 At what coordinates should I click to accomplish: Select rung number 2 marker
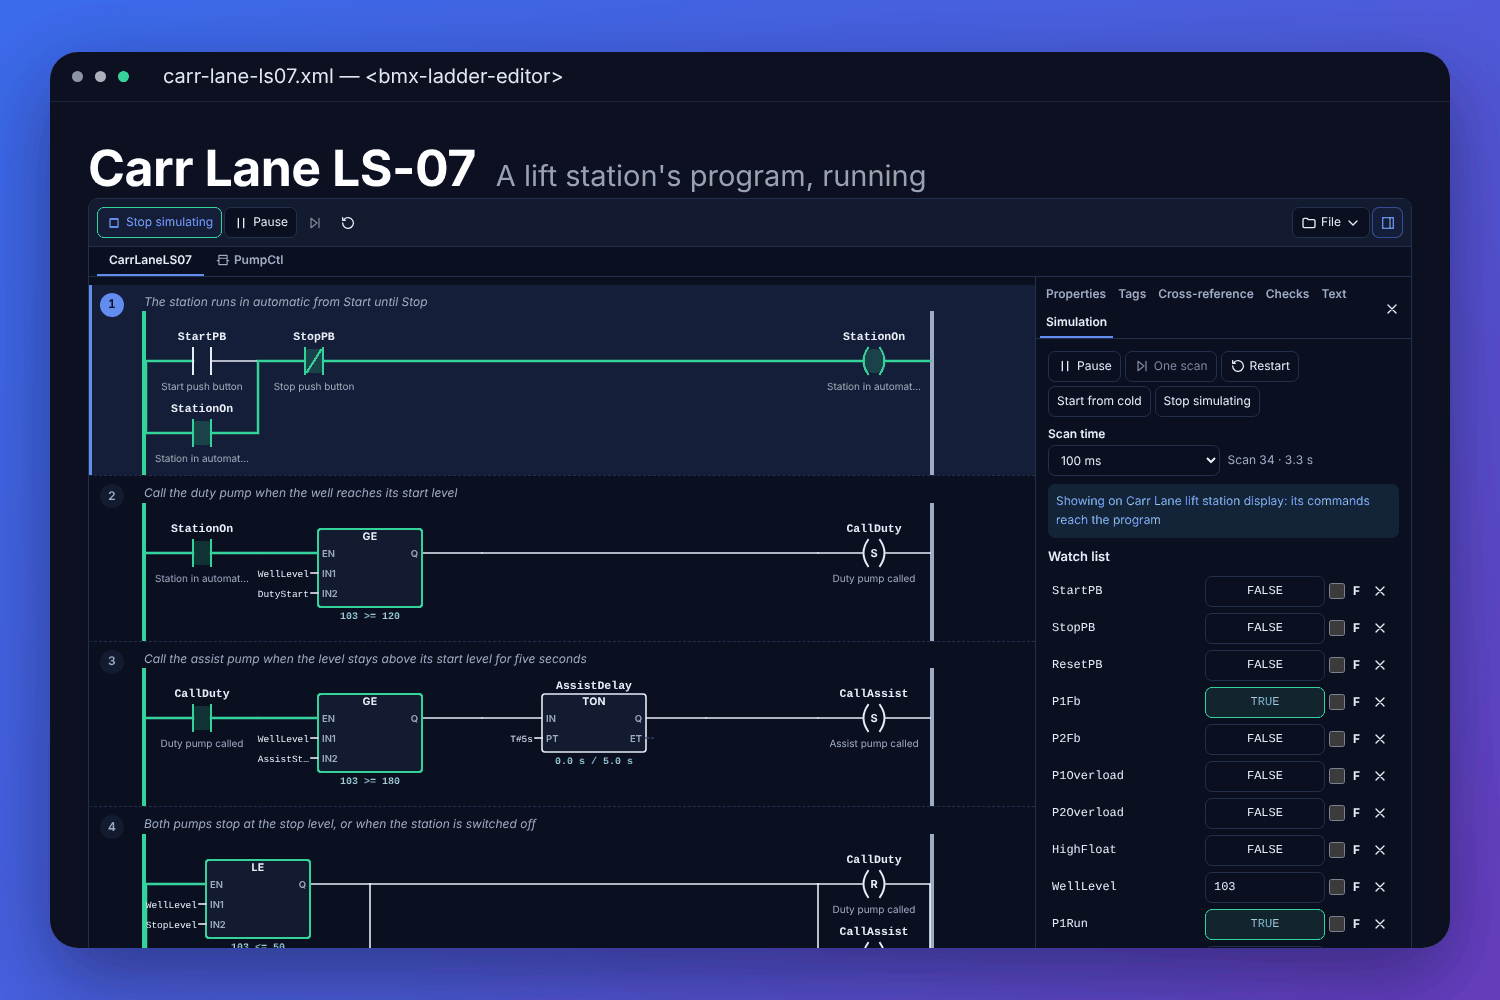[112, 496]
